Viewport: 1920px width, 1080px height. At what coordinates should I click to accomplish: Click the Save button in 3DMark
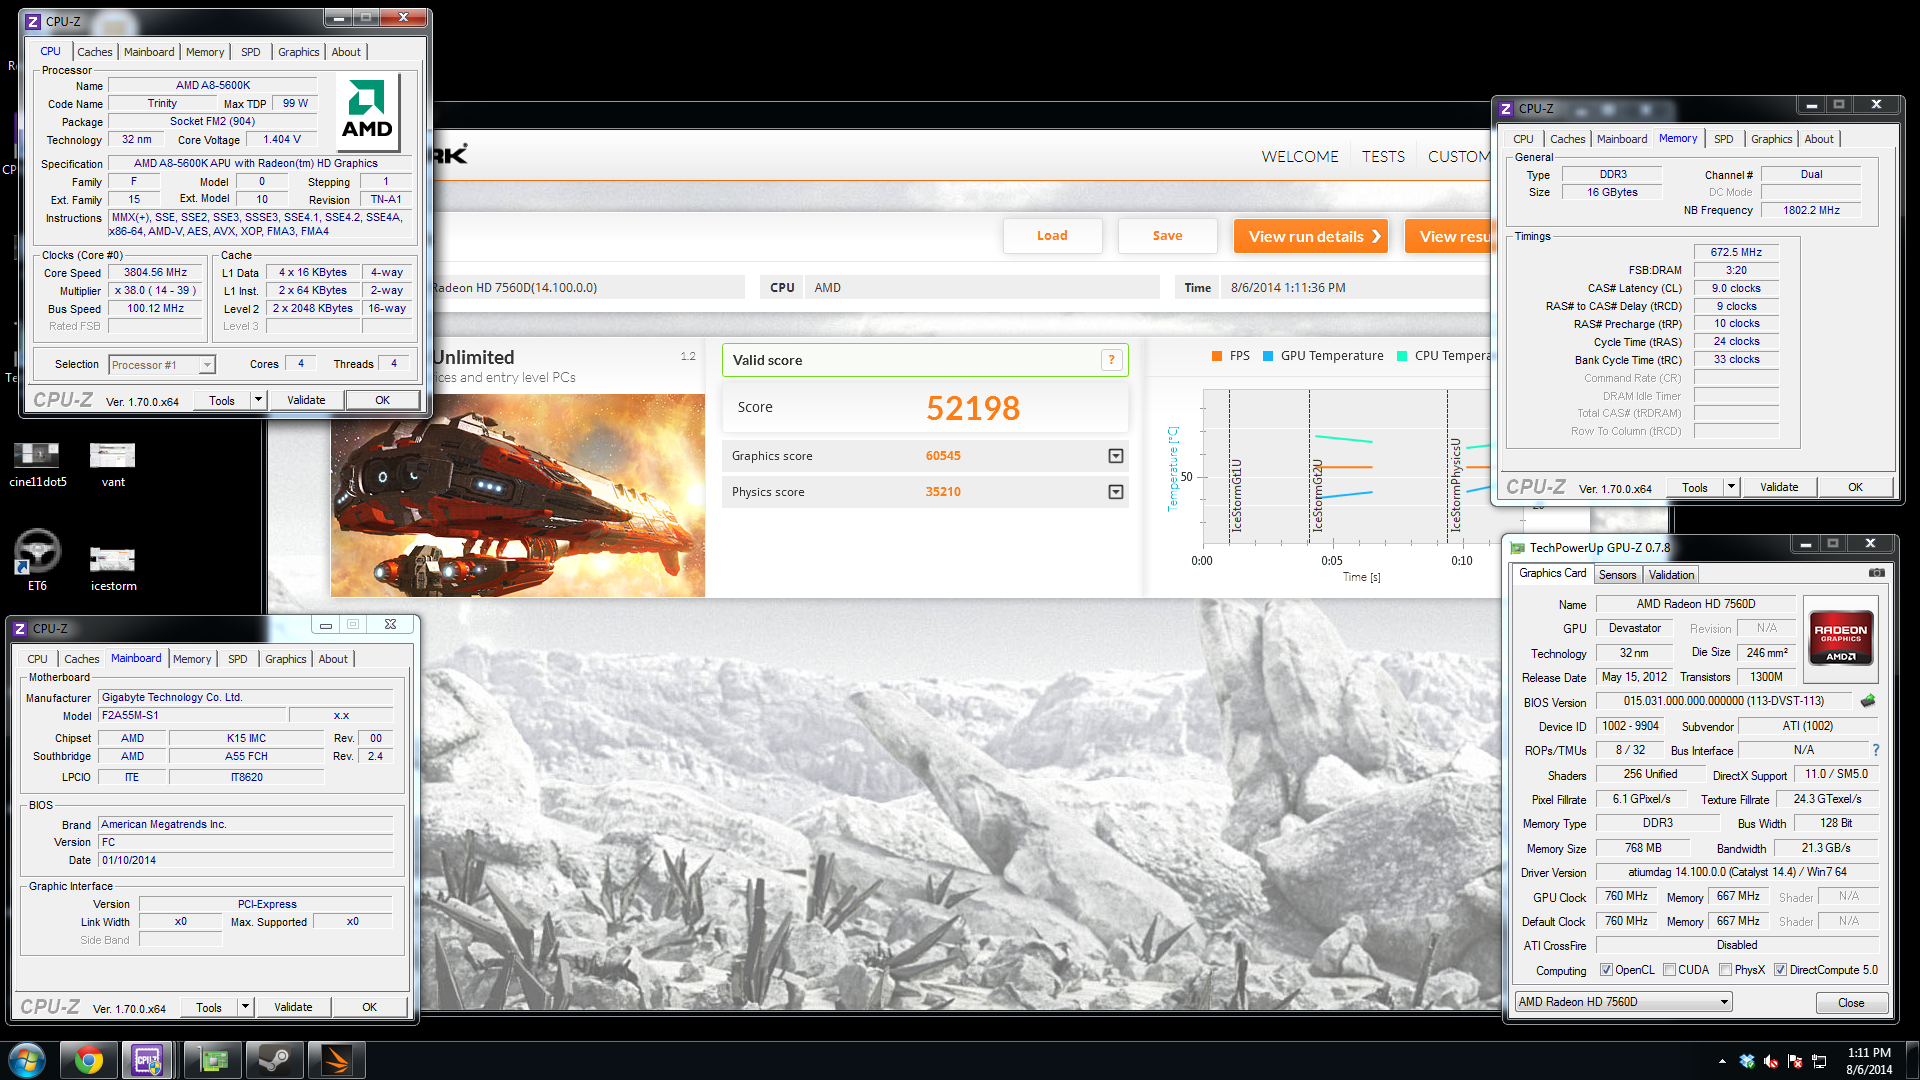pos(1167,236)
